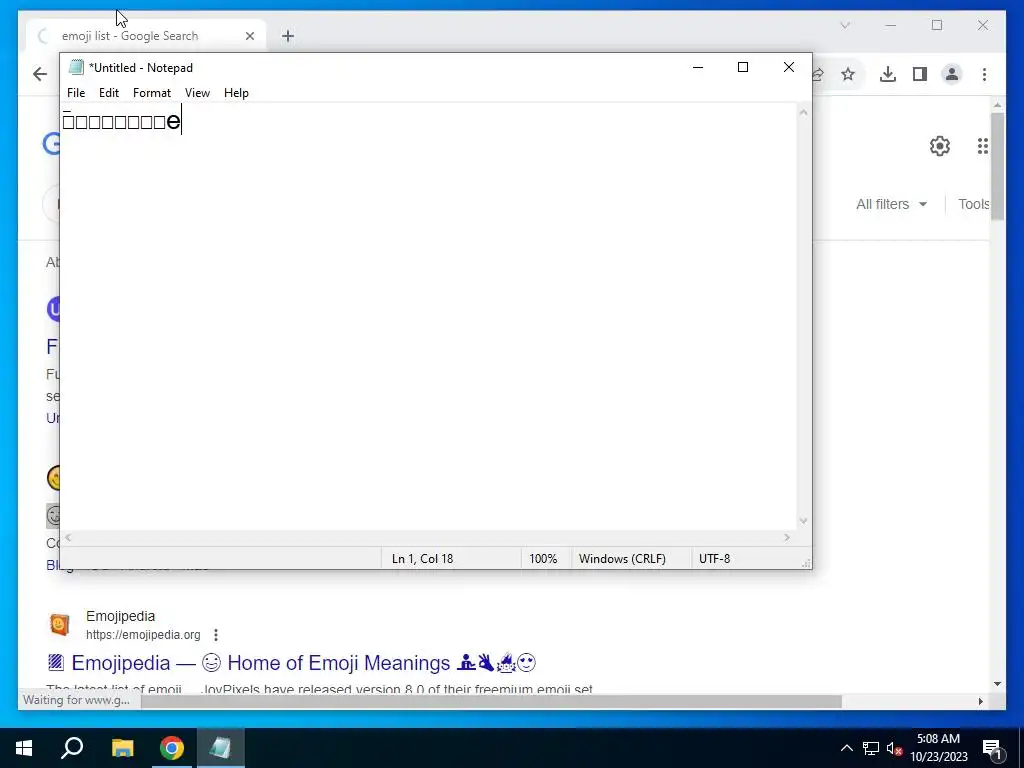The width and height of the screenshot is (1024, 768).
Task: Click the emojipedia.org URL text
Action: [x=143, y=635]
